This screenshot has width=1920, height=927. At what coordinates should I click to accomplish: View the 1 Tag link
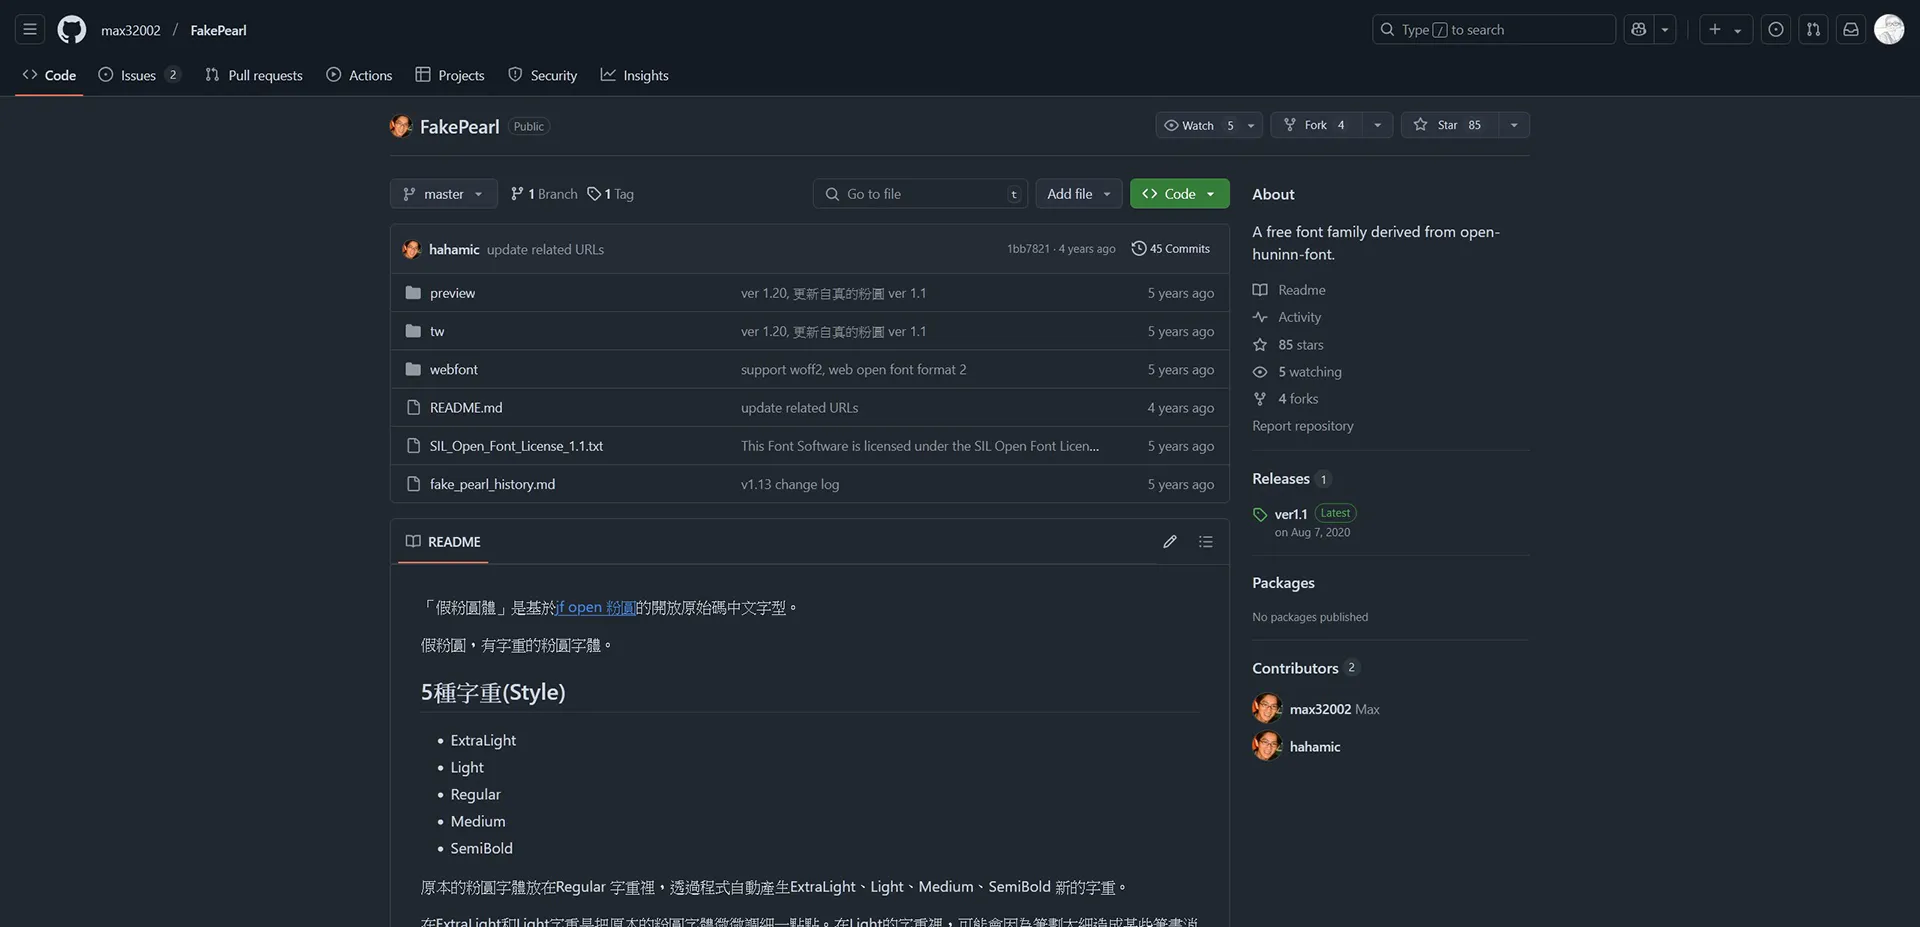(610, 194)
